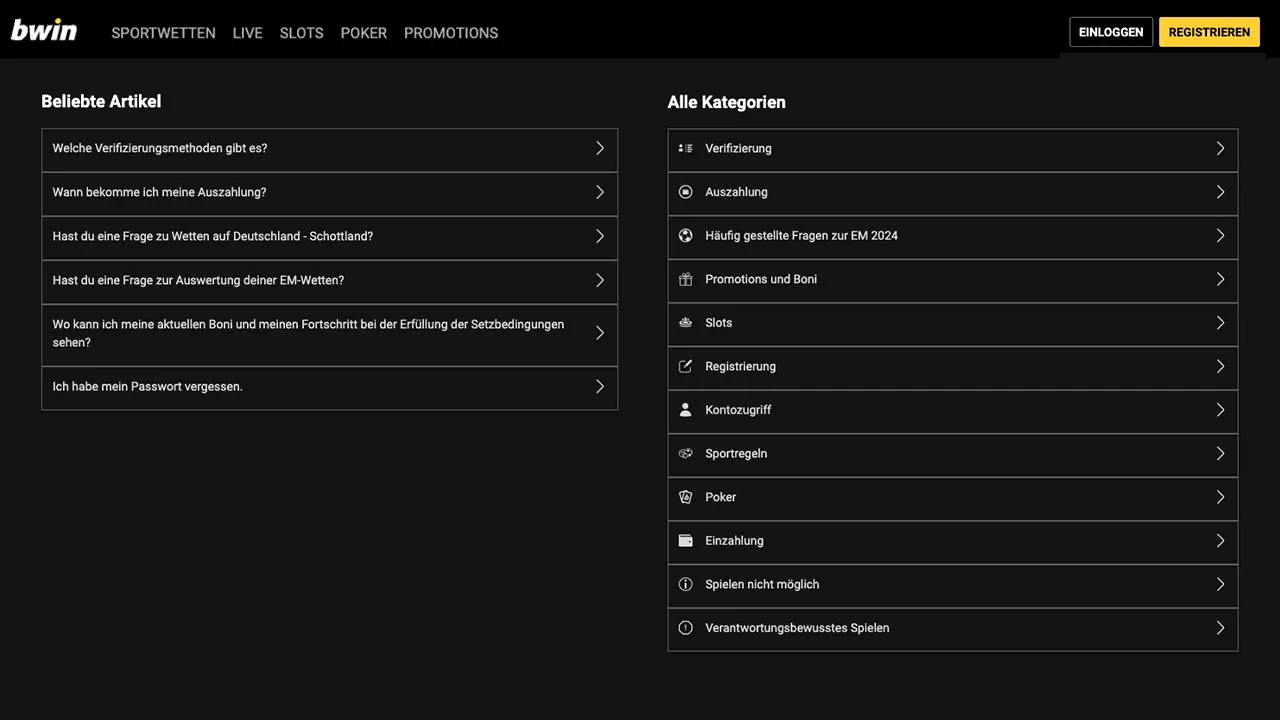Click the Registrierung pencil icon
Screen dimensions: 1280x720
point(685,366)
